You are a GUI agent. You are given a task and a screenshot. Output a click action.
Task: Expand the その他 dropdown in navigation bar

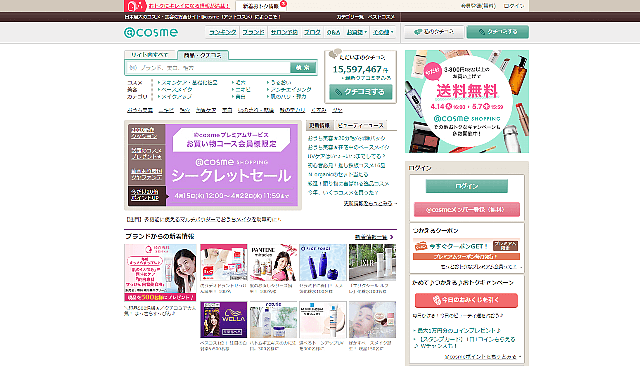(x=383, y=32)
